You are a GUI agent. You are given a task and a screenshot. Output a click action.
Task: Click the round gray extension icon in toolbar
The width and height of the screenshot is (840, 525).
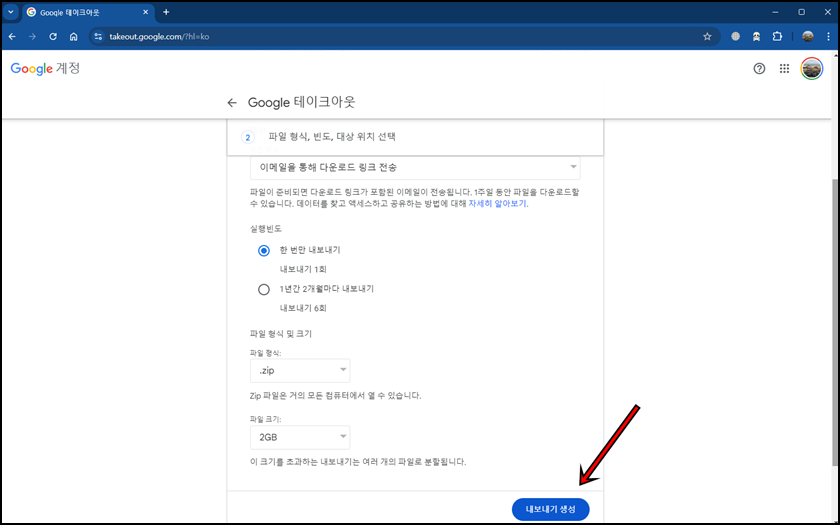[x=736, y=36]
